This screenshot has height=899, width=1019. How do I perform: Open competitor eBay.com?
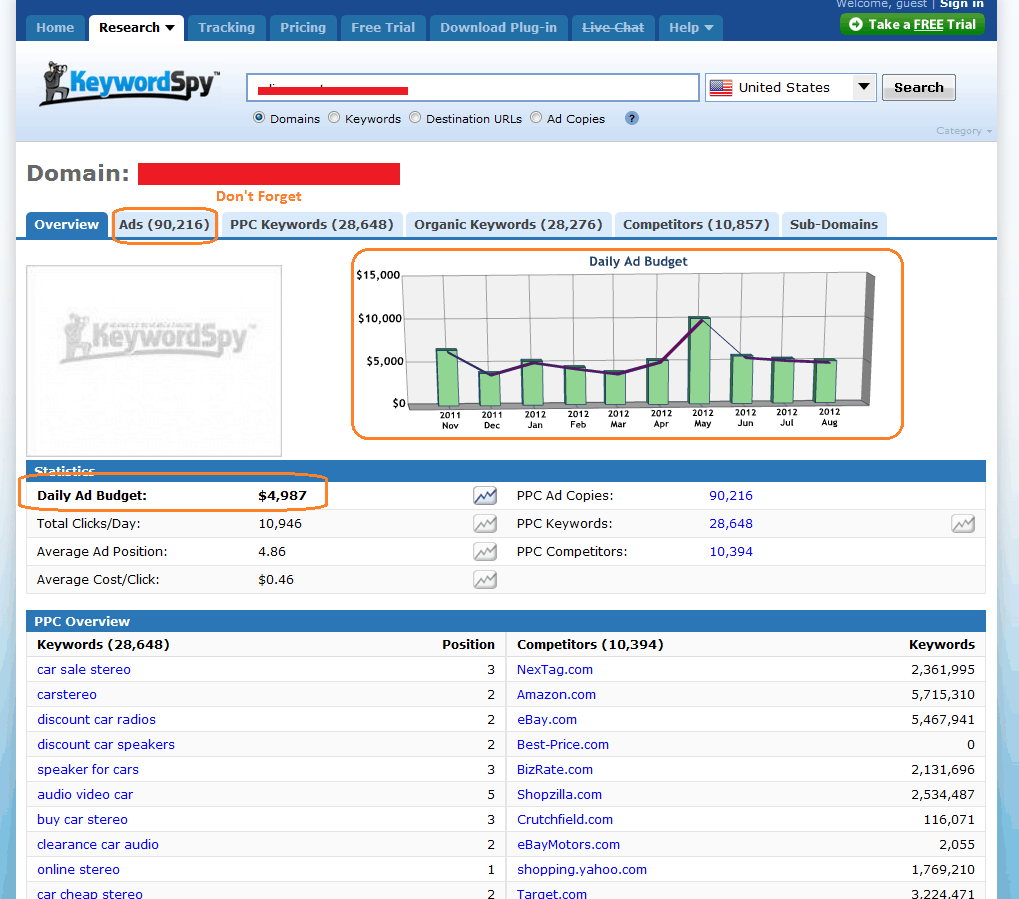coord(547,720)
